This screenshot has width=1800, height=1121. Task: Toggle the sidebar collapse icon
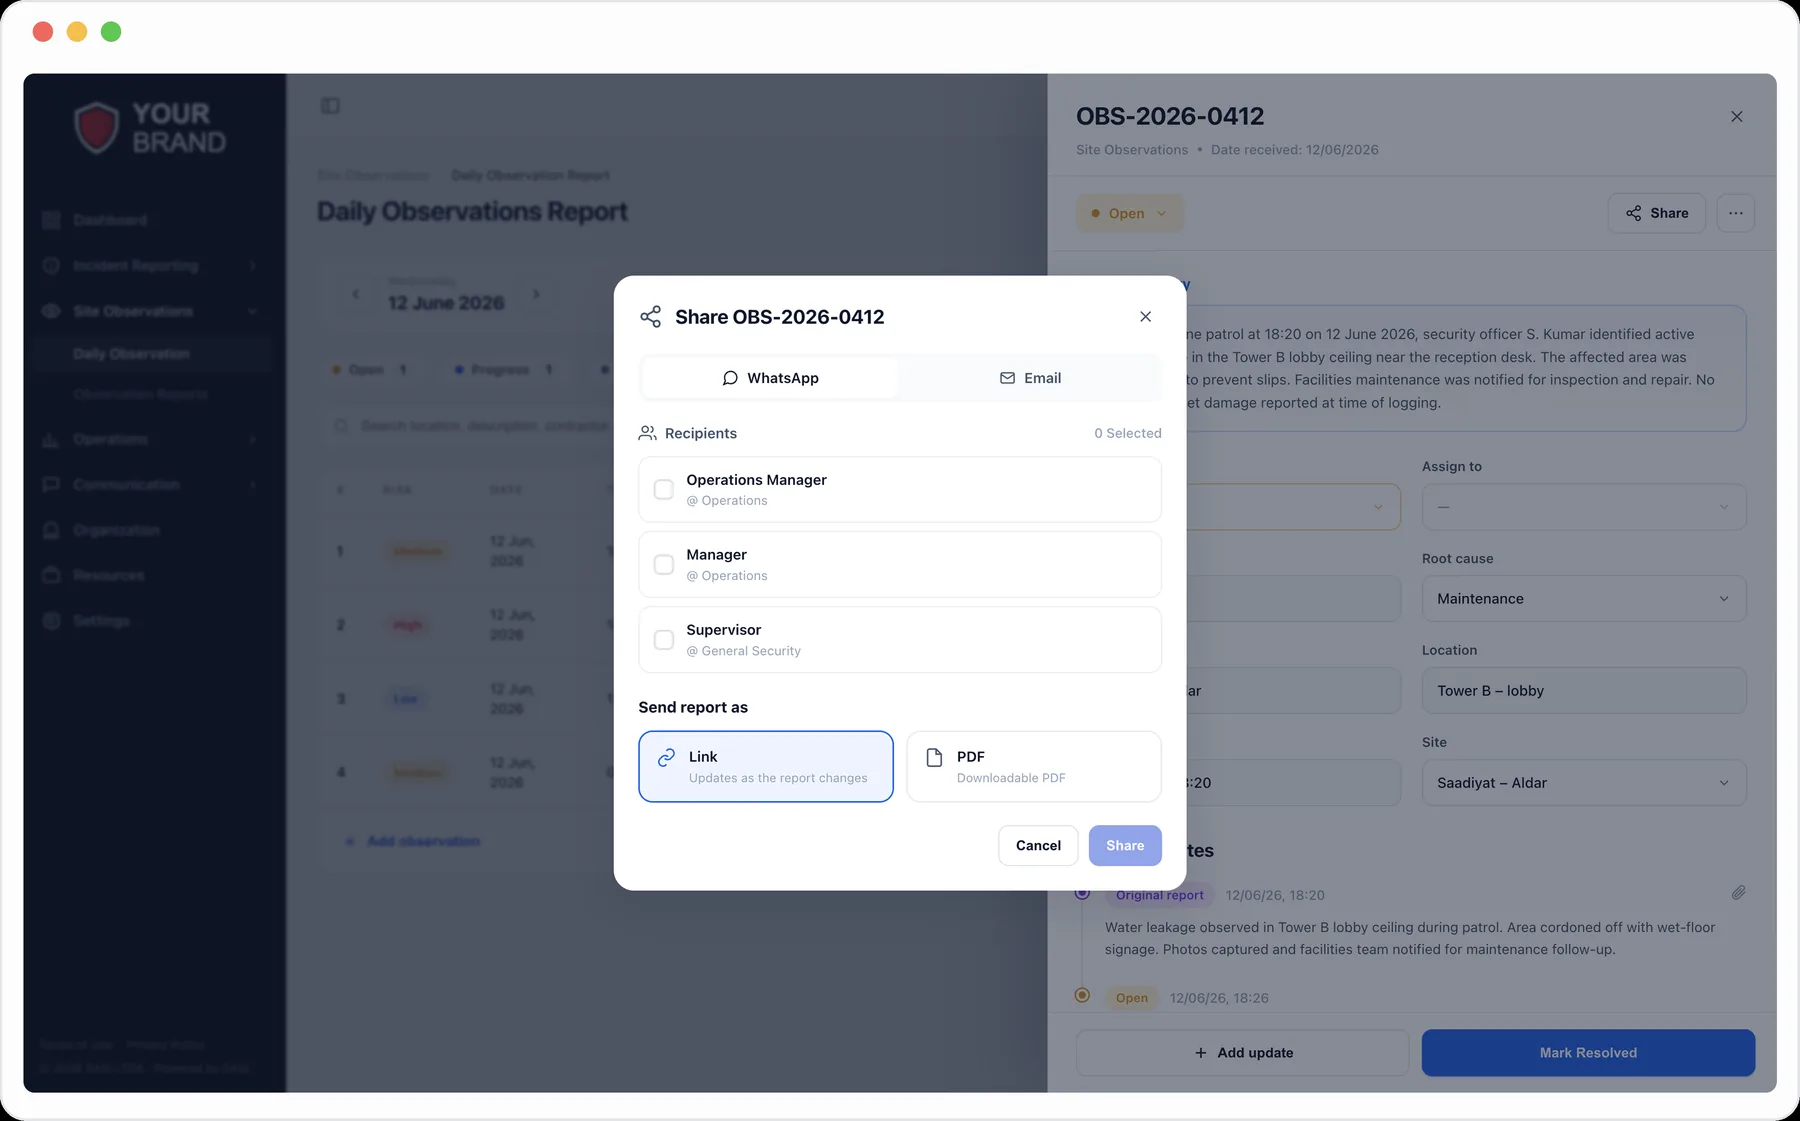click(x=330, y=106)
